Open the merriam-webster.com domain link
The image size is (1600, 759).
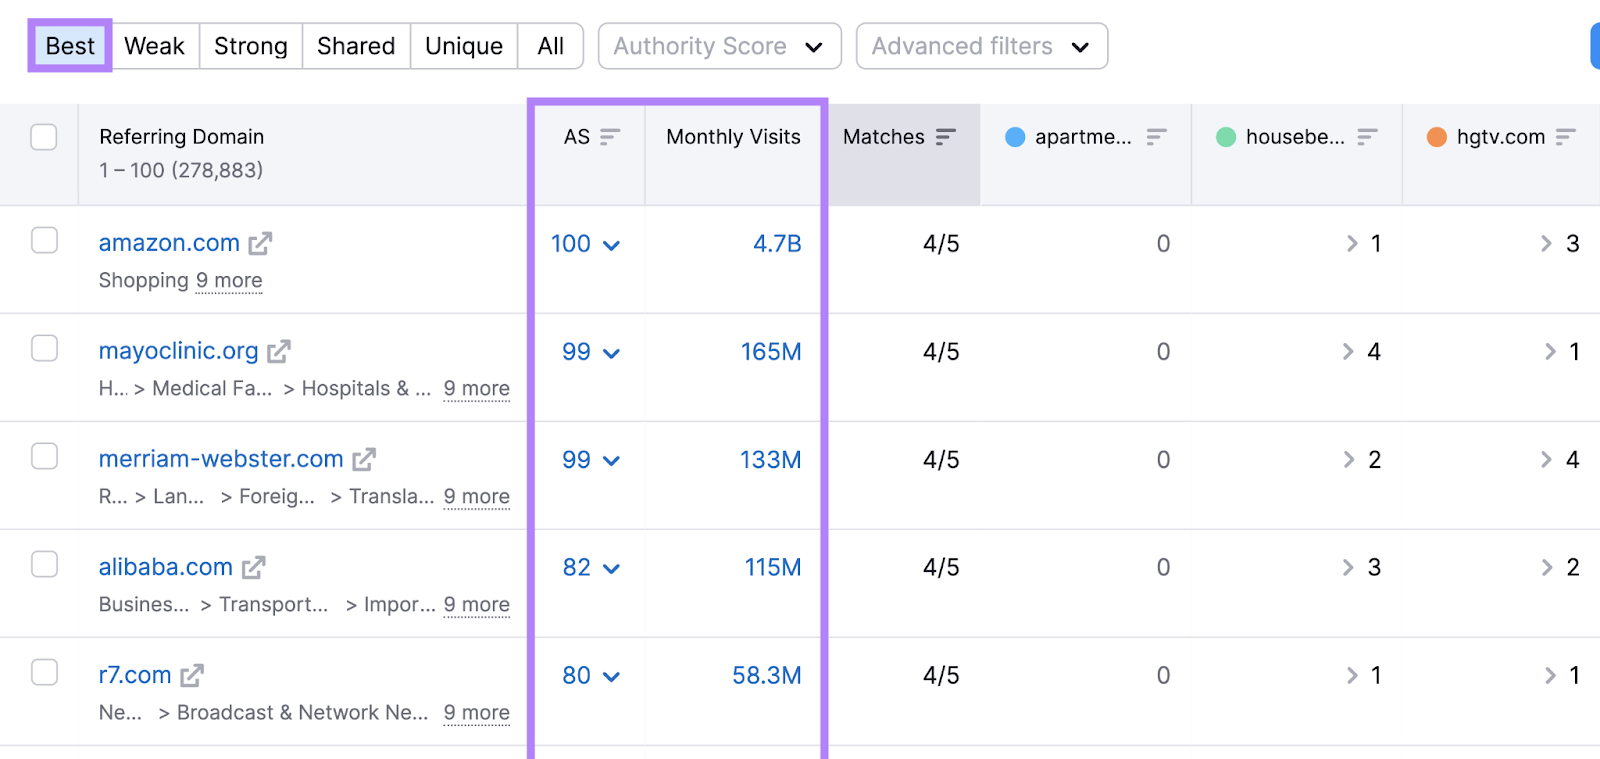coord(221,459)
